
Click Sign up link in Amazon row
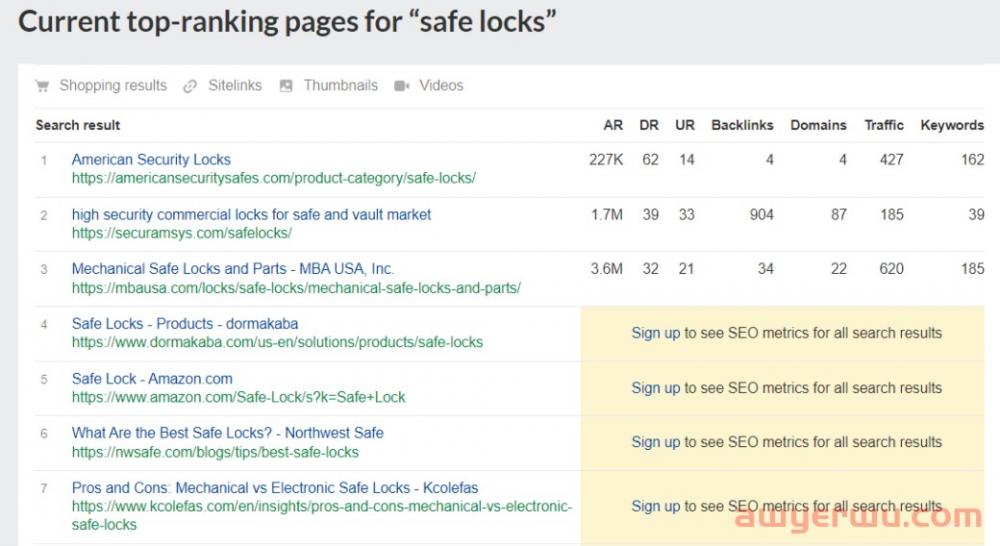[655, 388]
